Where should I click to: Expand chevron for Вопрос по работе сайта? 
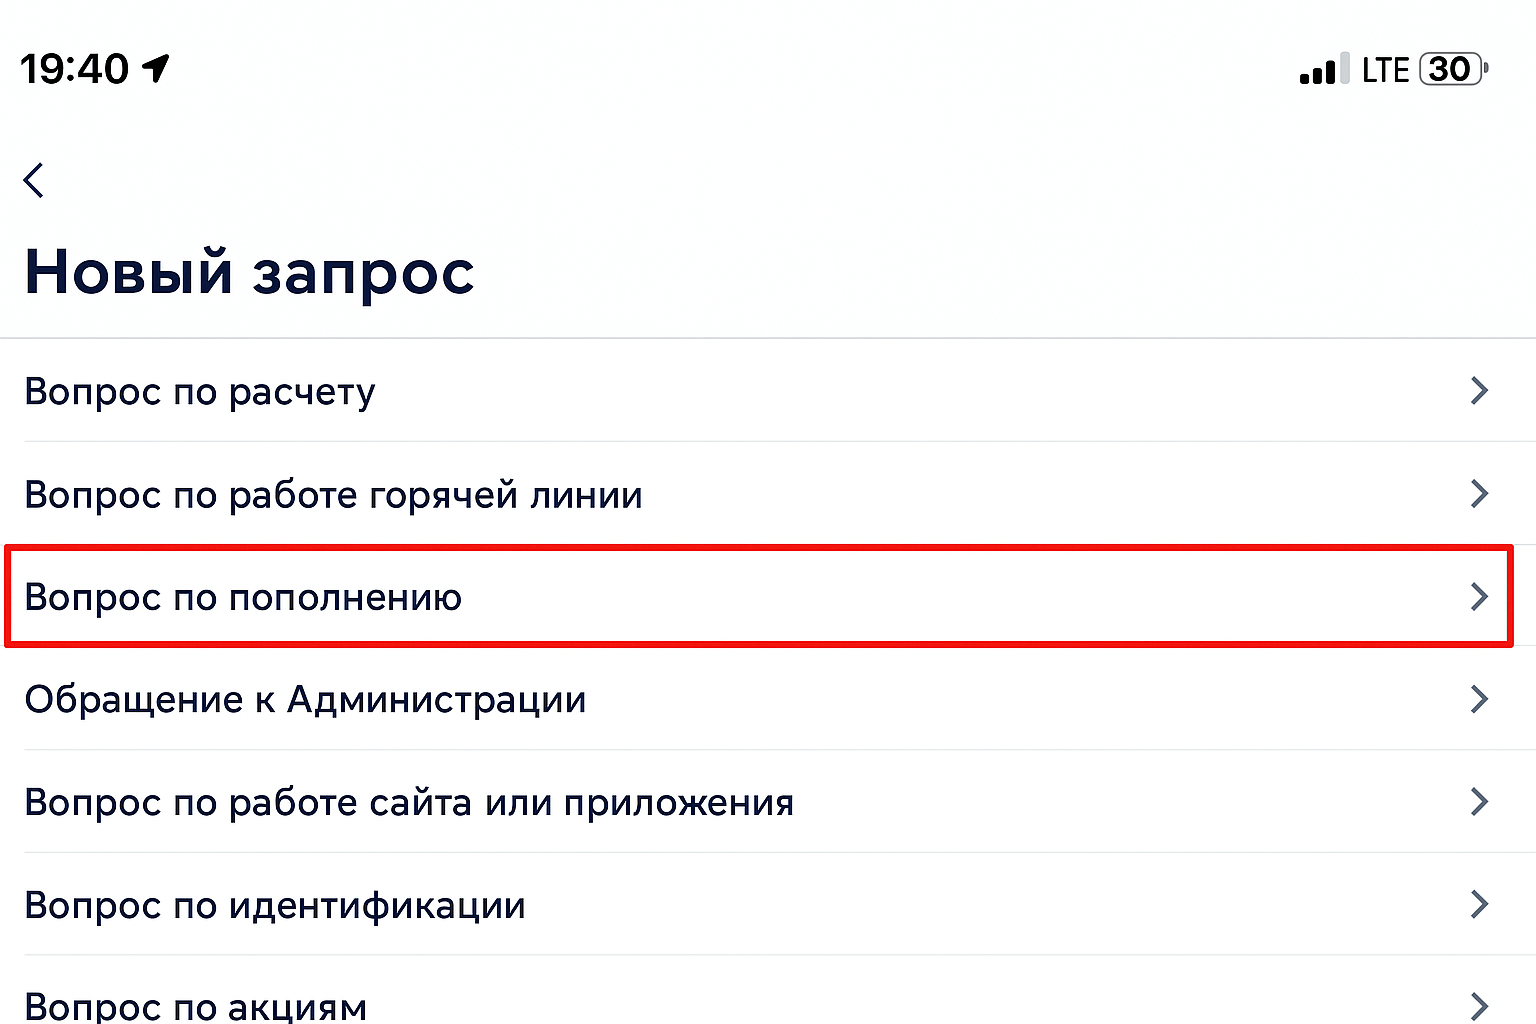[x=1479, y=802]
